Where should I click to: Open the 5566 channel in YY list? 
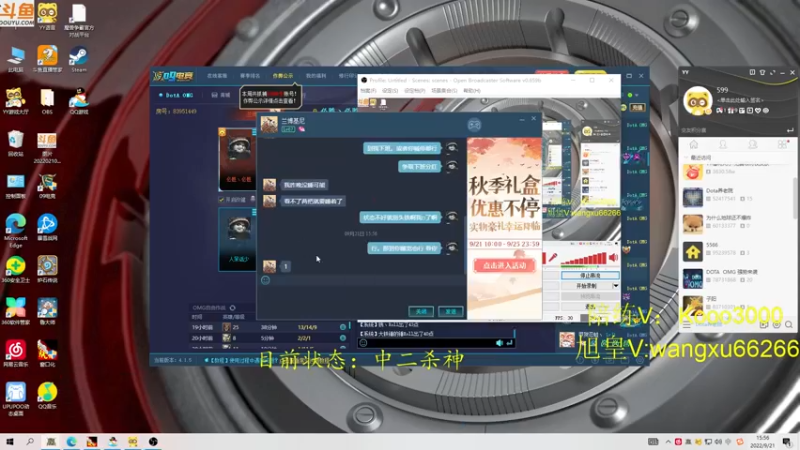(x=736, y=251)
